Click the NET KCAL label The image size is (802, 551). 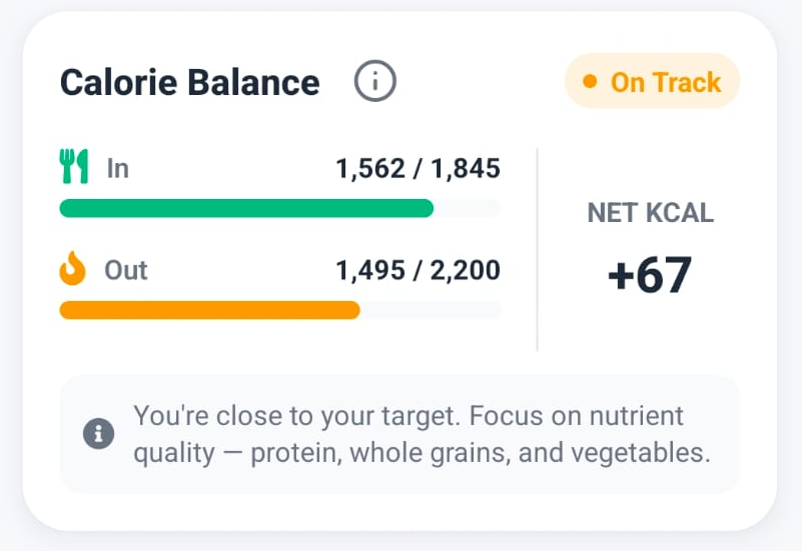point(650,213)
